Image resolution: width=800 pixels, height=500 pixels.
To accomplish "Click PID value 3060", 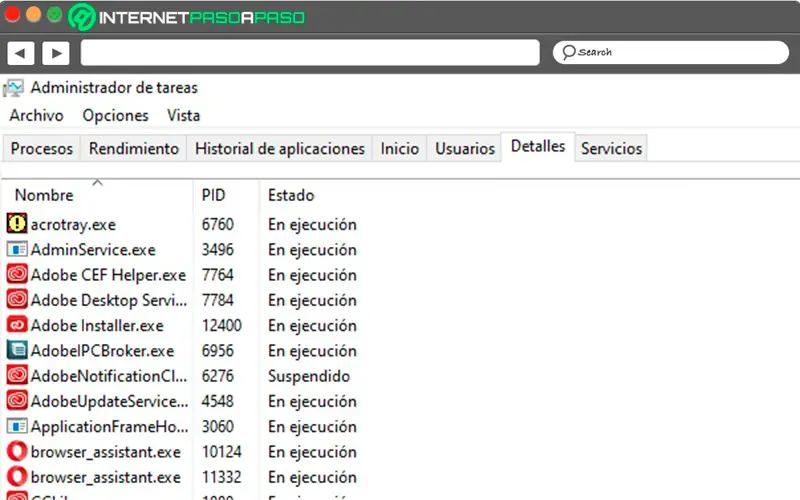I will point(217,427).
